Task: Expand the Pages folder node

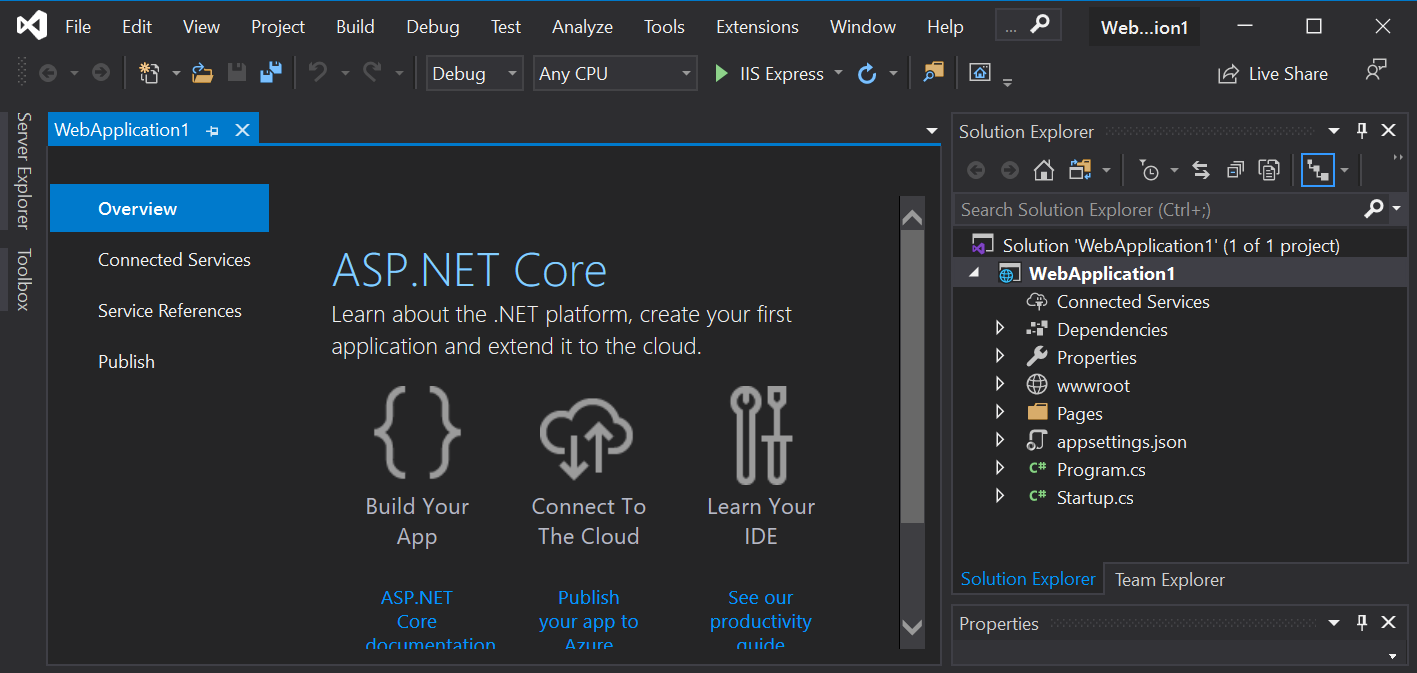Action: [x=1000, y=412]
